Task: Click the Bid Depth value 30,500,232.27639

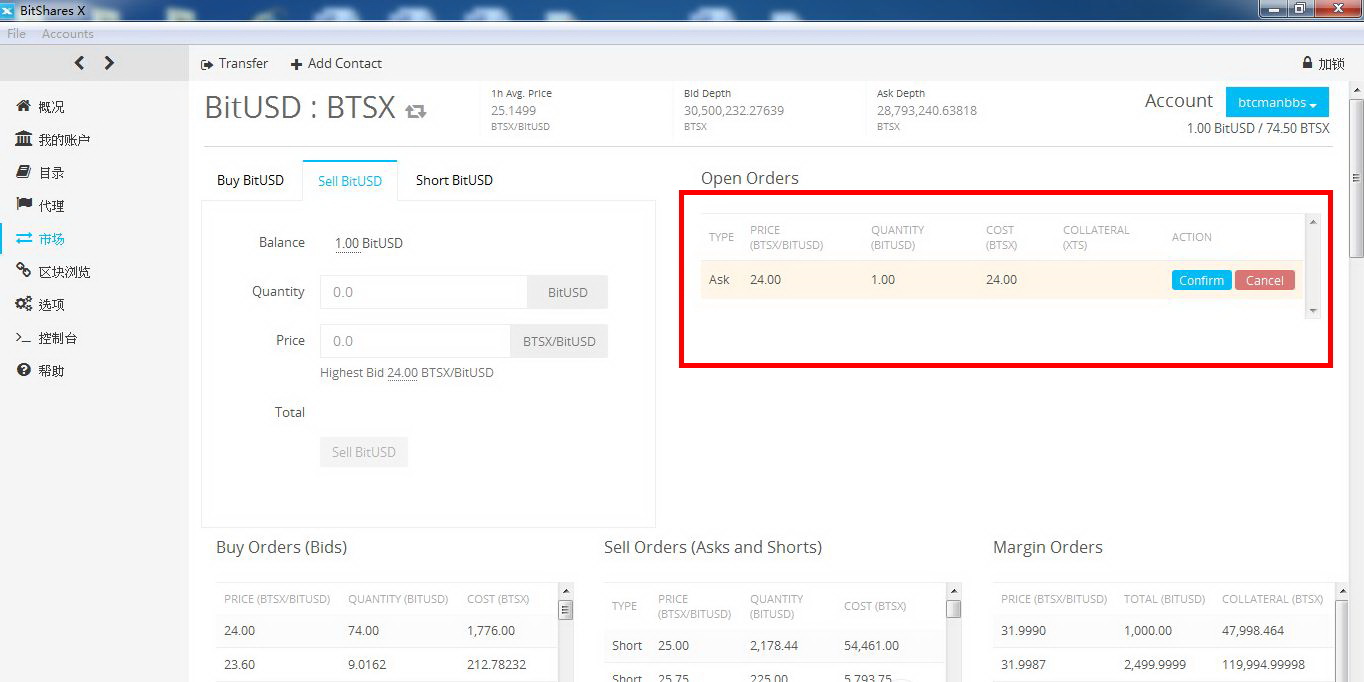Action: 734,110
